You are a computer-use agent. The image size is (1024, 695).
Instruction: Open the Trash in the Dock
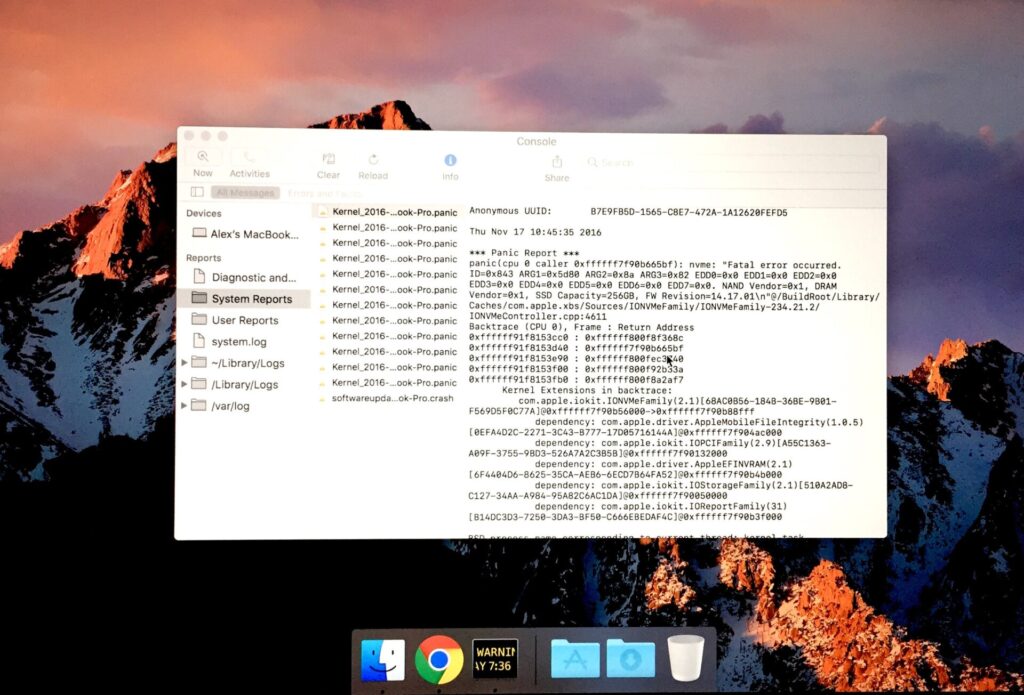[x=686, y=659]
